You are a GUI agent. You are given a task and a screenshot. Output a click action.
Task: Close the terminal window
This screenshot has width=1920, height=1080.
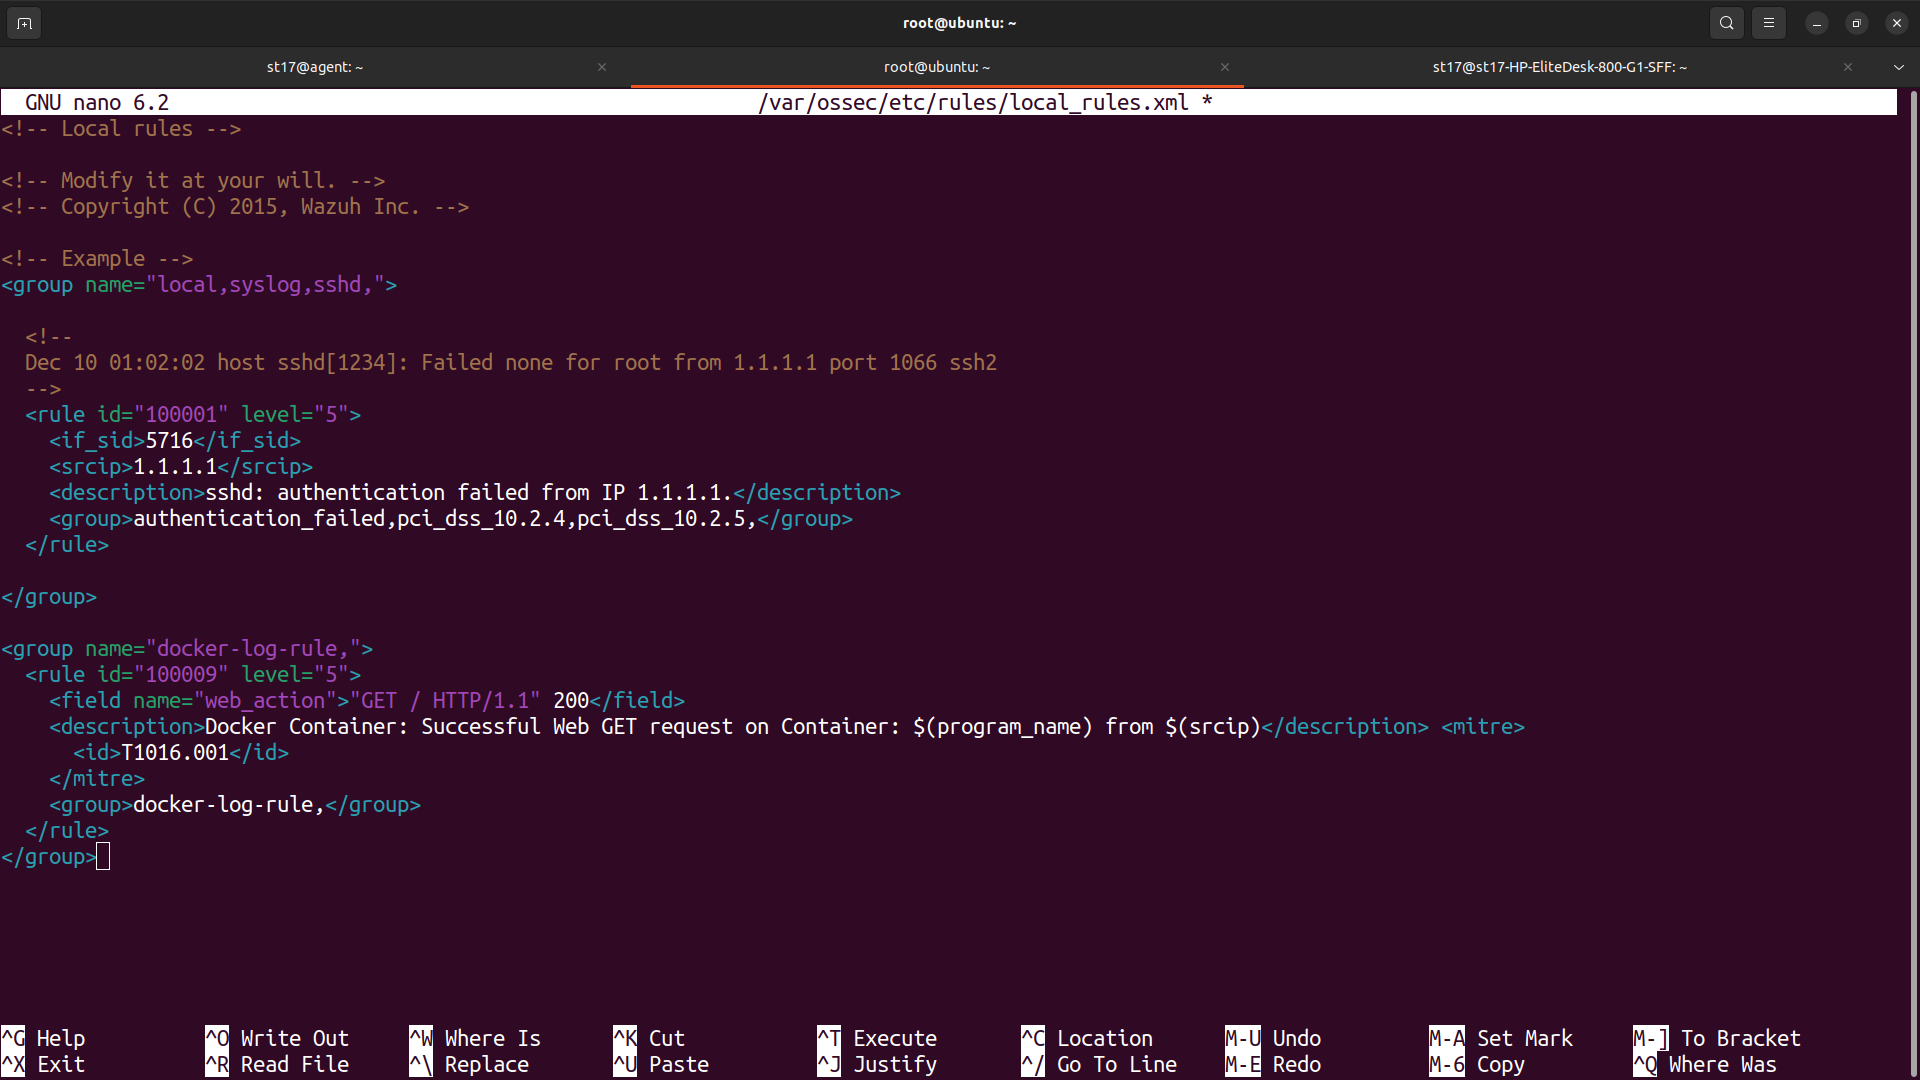(x=1897, y=23)
